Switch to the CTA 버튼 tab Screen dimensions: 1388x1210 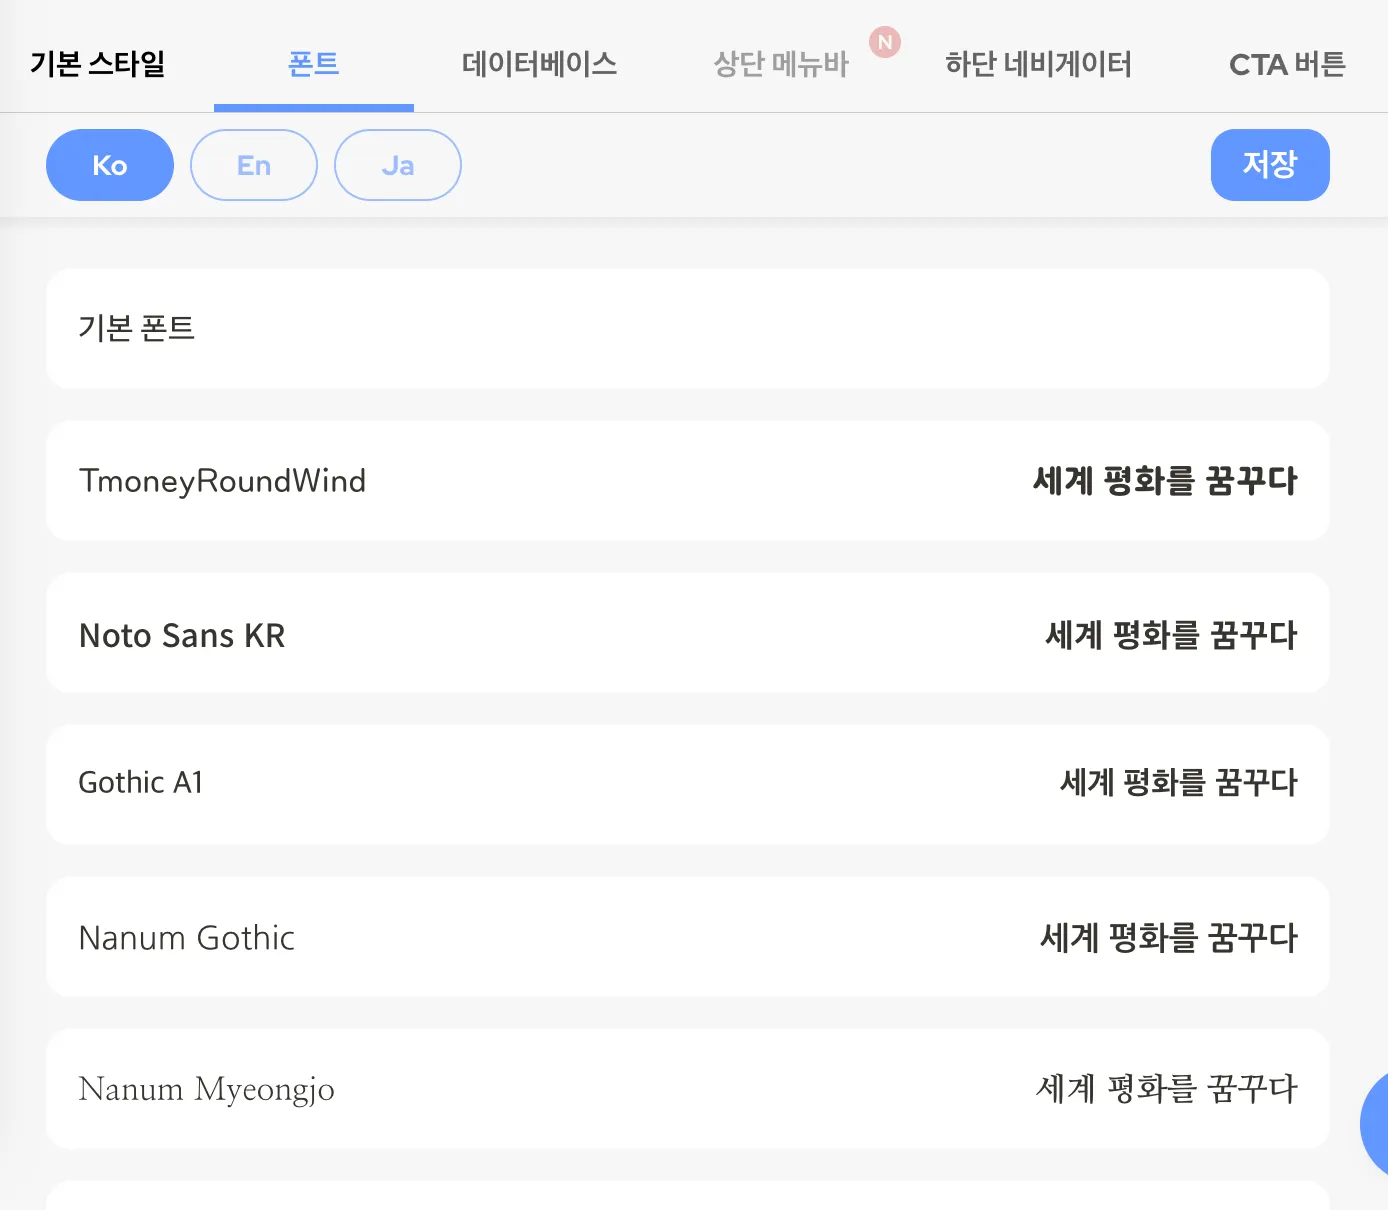coord(1287,65)
